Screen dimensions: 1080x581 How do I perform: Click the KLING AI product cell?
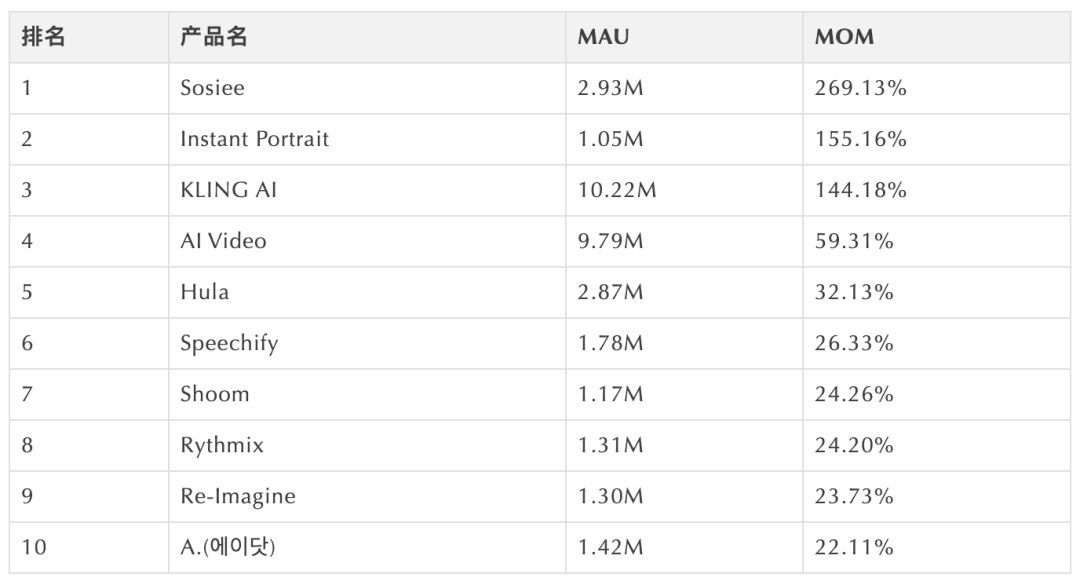(228, 190)
